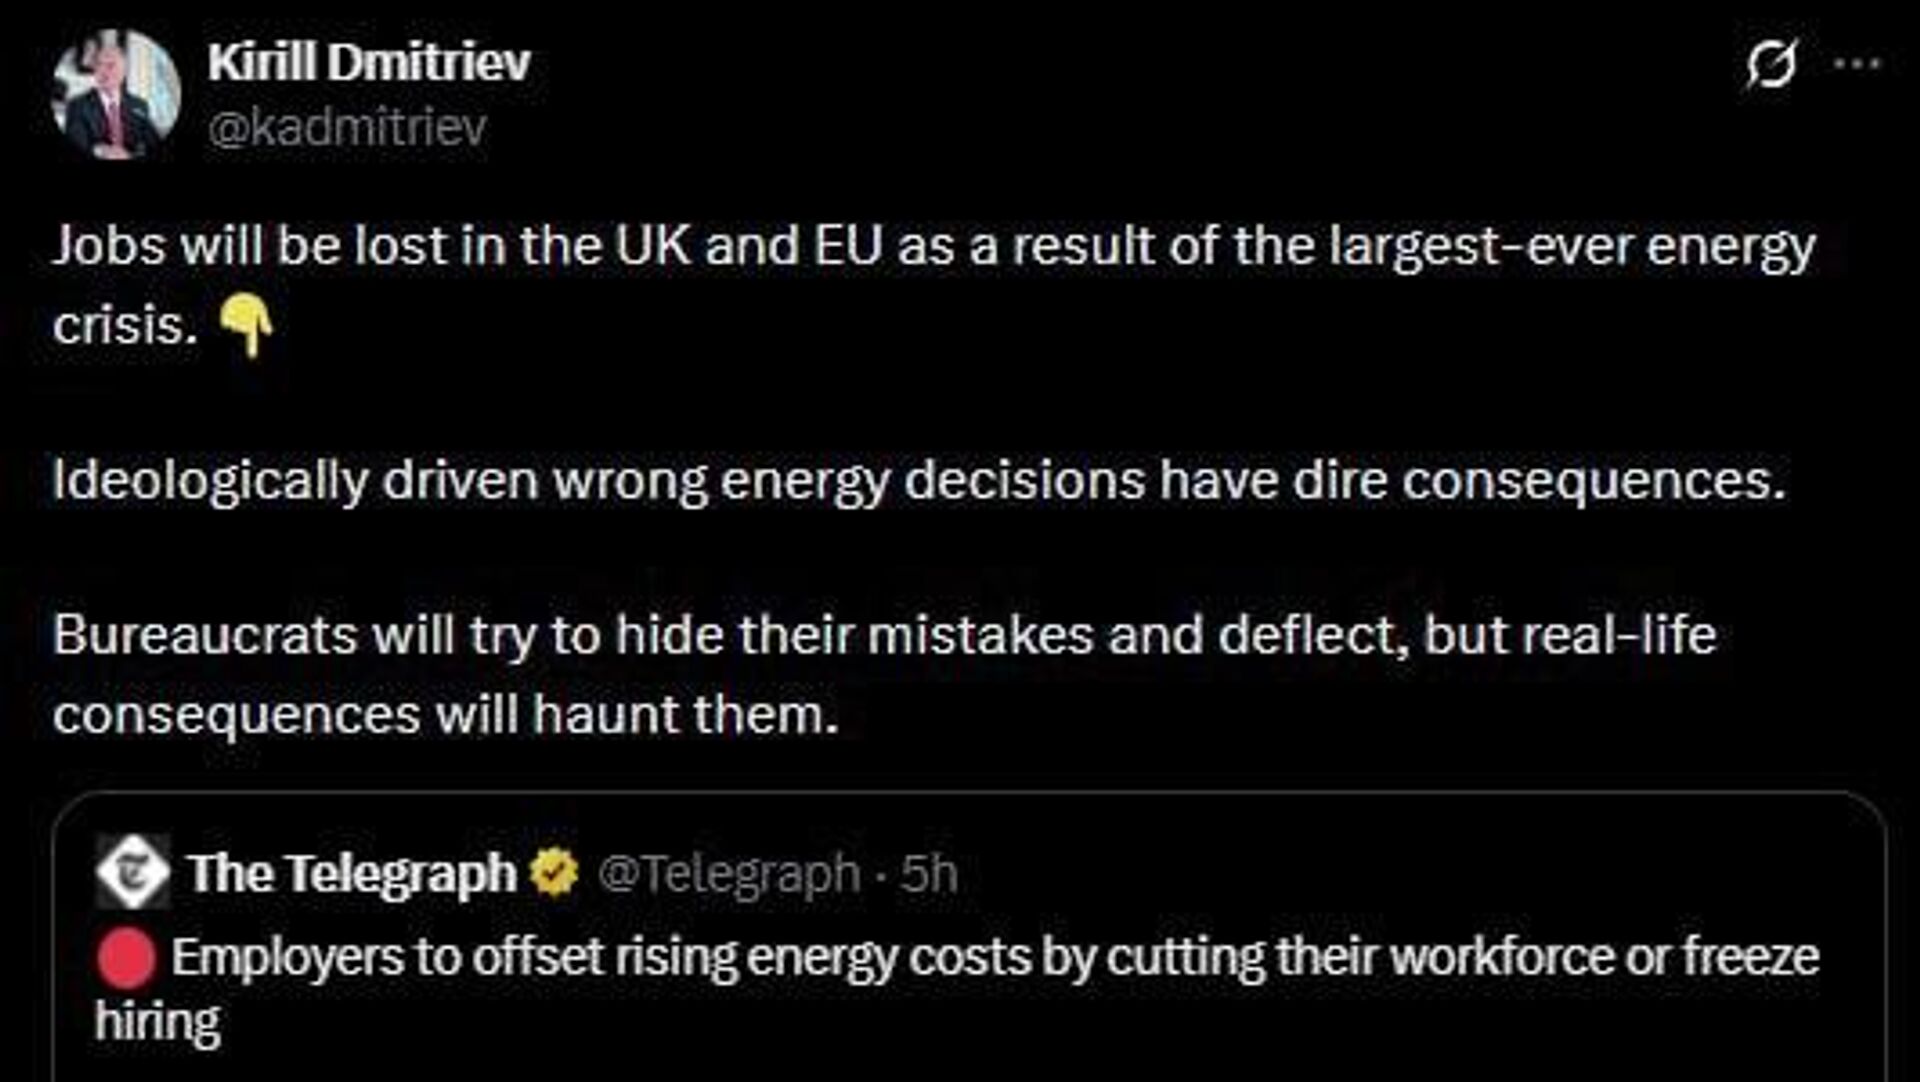
Task: Open the Grok icon on the post
Action: coord(1772,65)
